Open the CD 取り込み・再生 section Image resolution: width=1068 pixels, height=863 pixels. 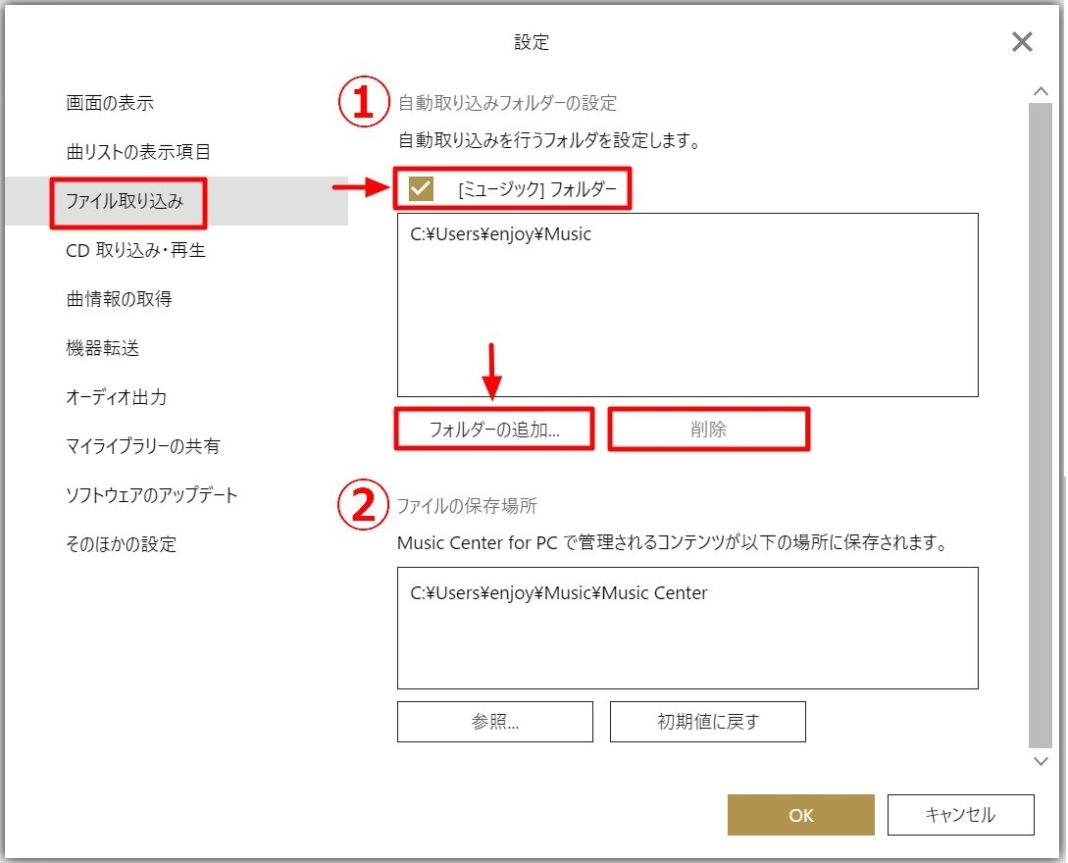(x=128, y=250)
